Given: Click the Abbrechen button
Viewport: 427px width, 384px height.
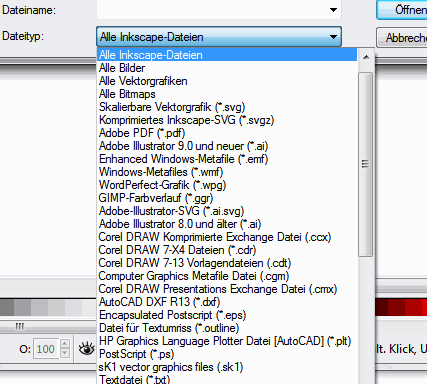Looking at the screenshot, I should (x=402, y=37).
